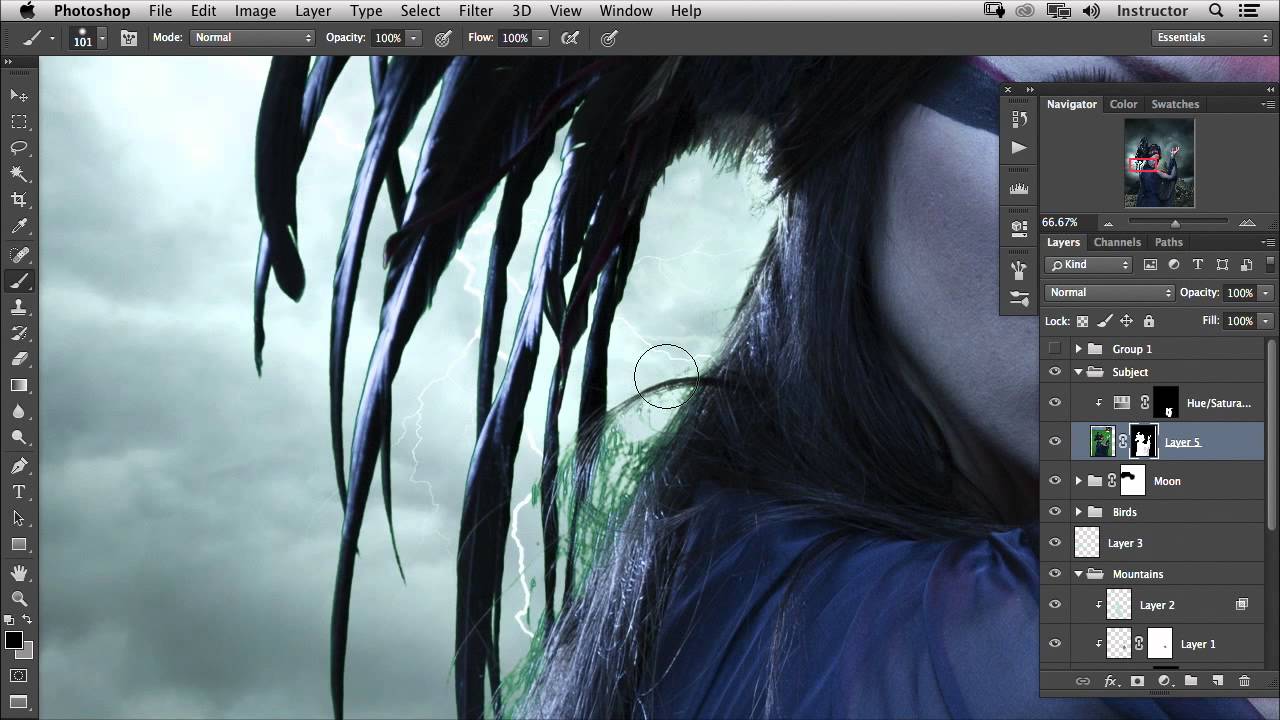Switch to the Swatches tab
The width and height of the screenshot is (1280, 720).
[1175, 104]
